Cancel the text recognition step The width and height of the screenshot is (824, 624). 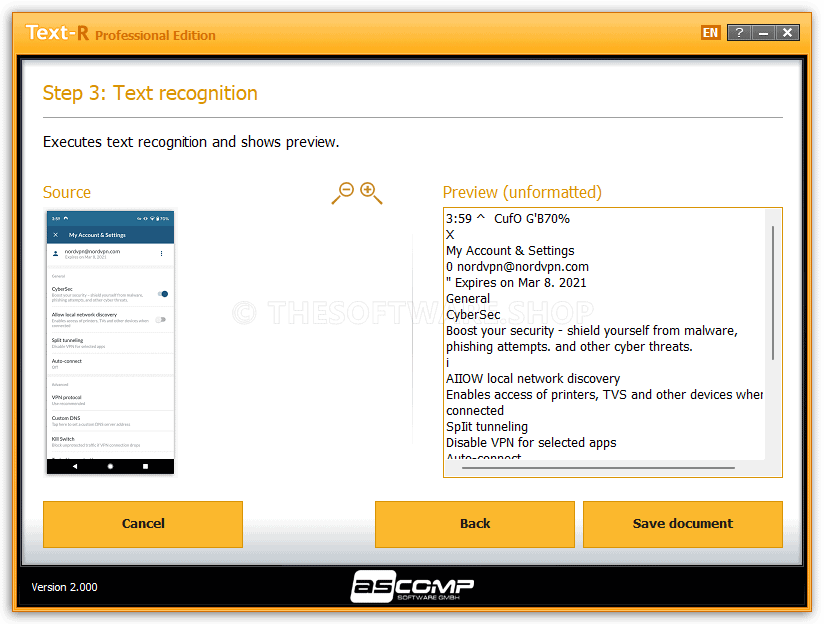click(143, 524)
